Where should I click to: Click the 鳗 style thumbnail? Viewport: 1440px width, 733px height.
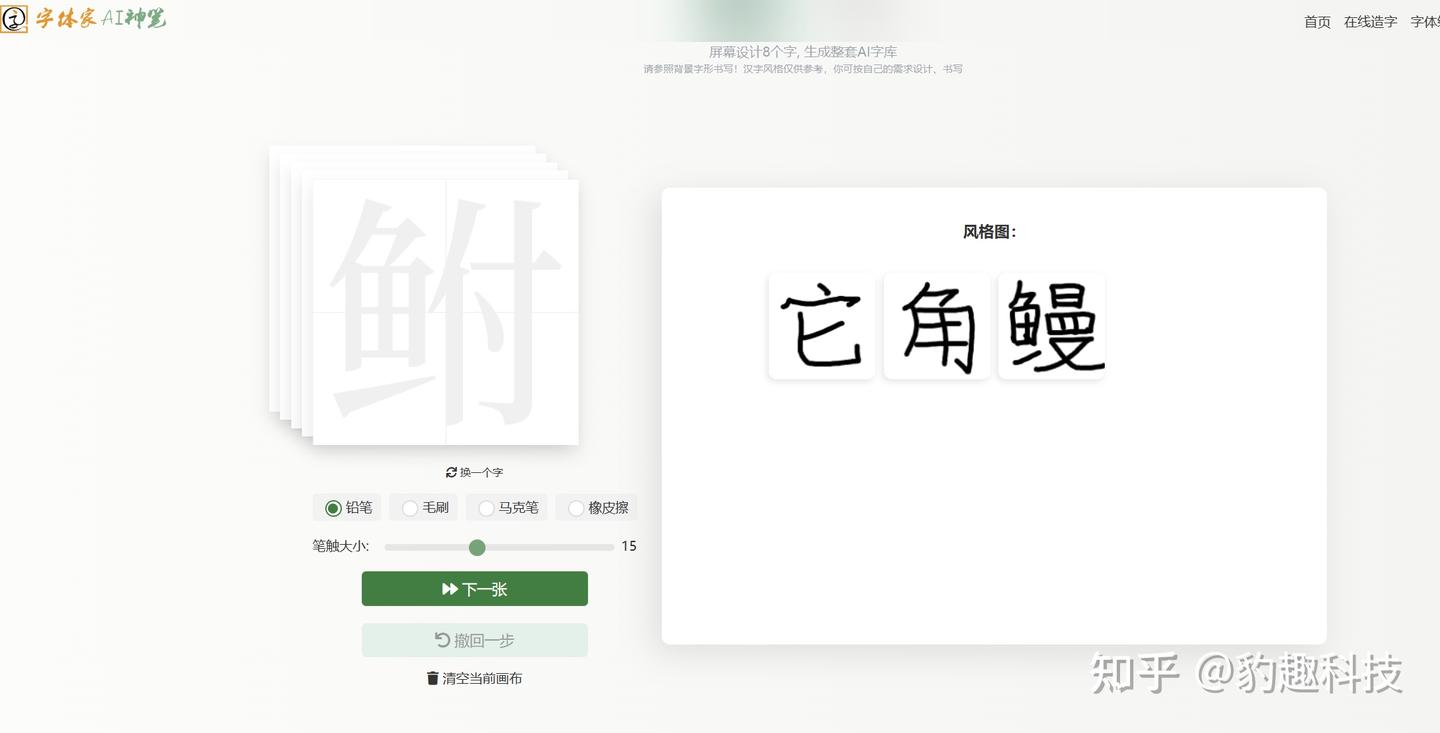click(1052, 326)
